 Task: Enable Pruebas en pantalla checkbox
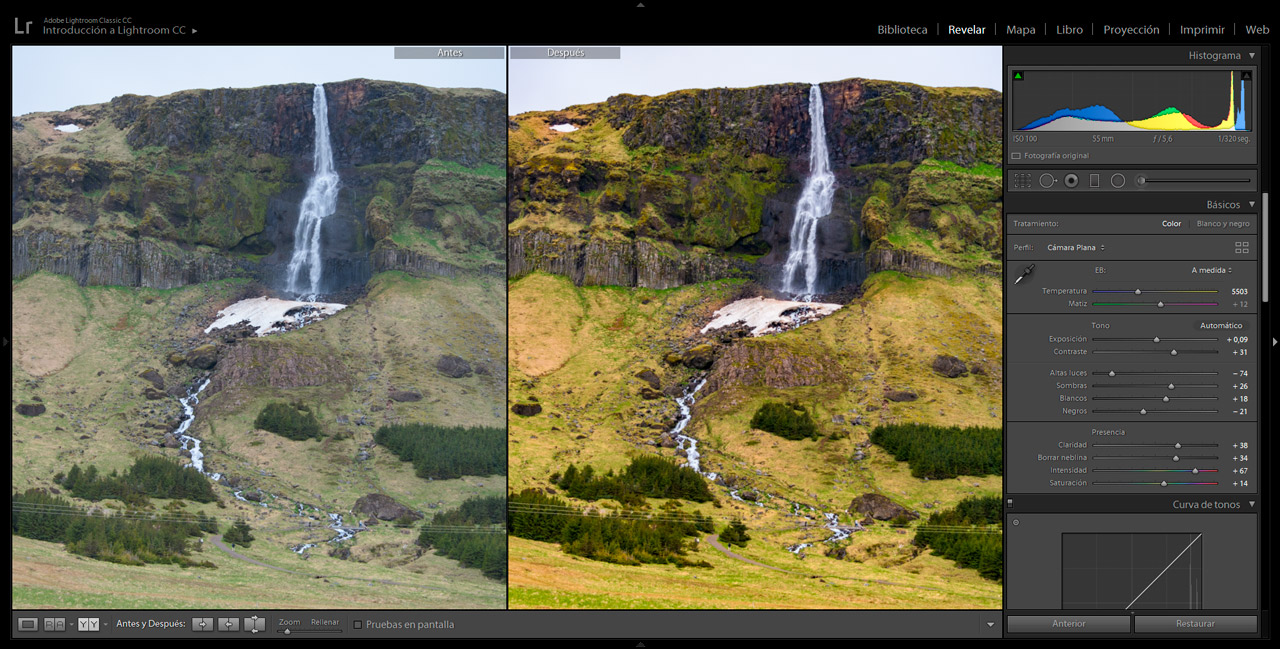[x=358, y=625]
